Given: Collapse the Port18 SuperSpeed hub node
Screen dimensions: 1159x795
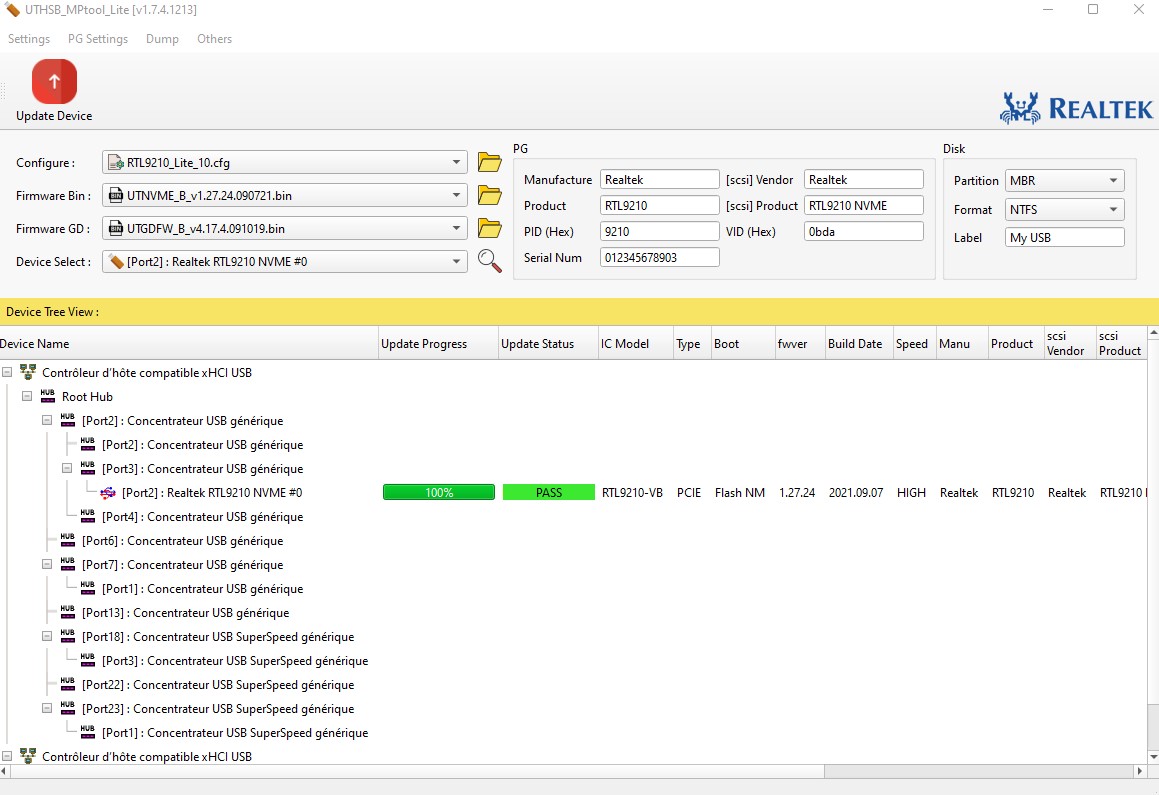Looking at the screenshot, I should point(47,637).
